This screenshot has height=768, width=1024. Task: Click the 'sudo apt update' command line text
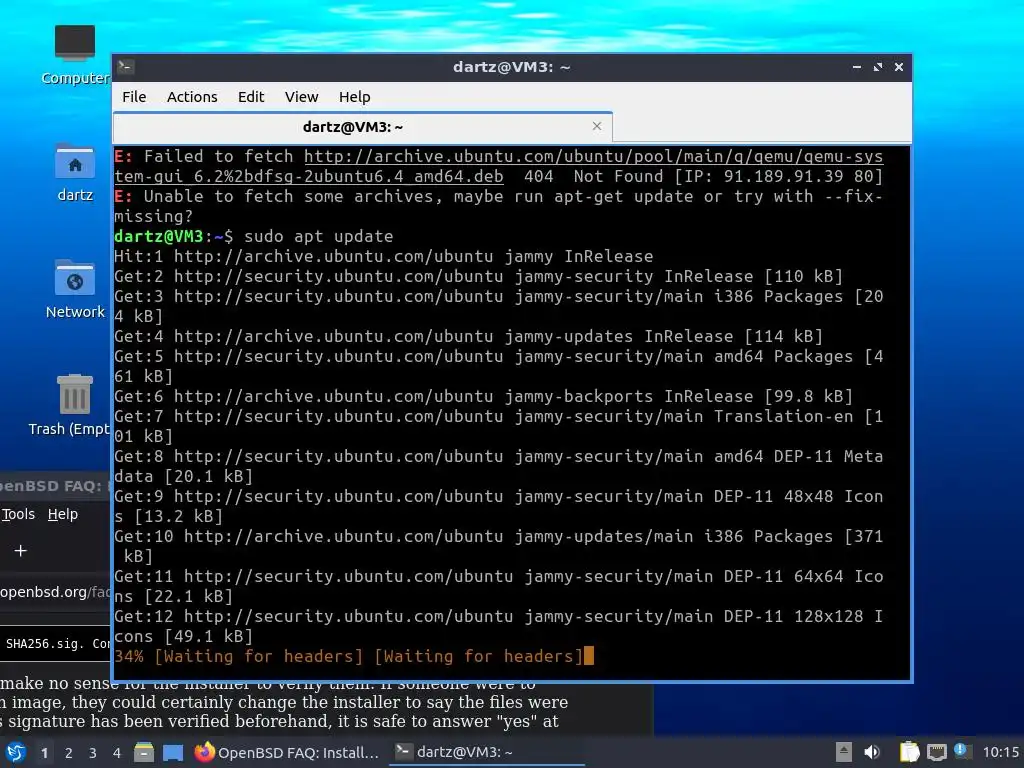coord(319,236)
